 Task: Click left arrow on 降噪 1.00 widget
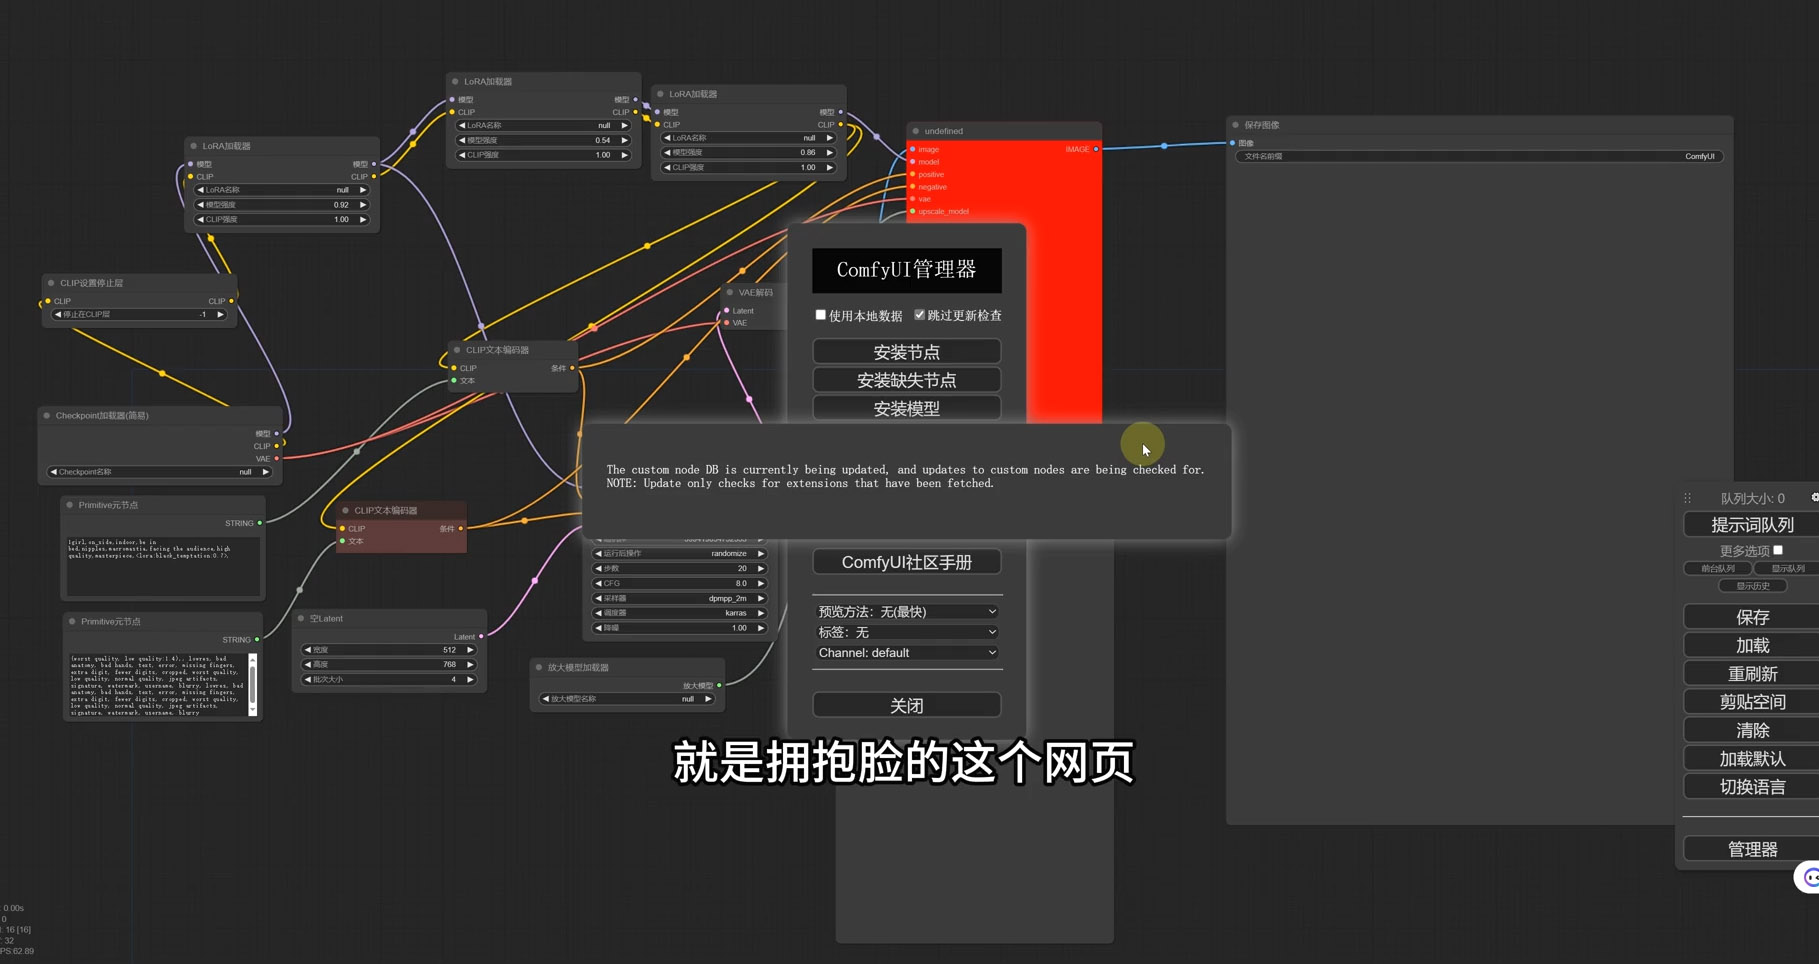(x=598, y=628)
